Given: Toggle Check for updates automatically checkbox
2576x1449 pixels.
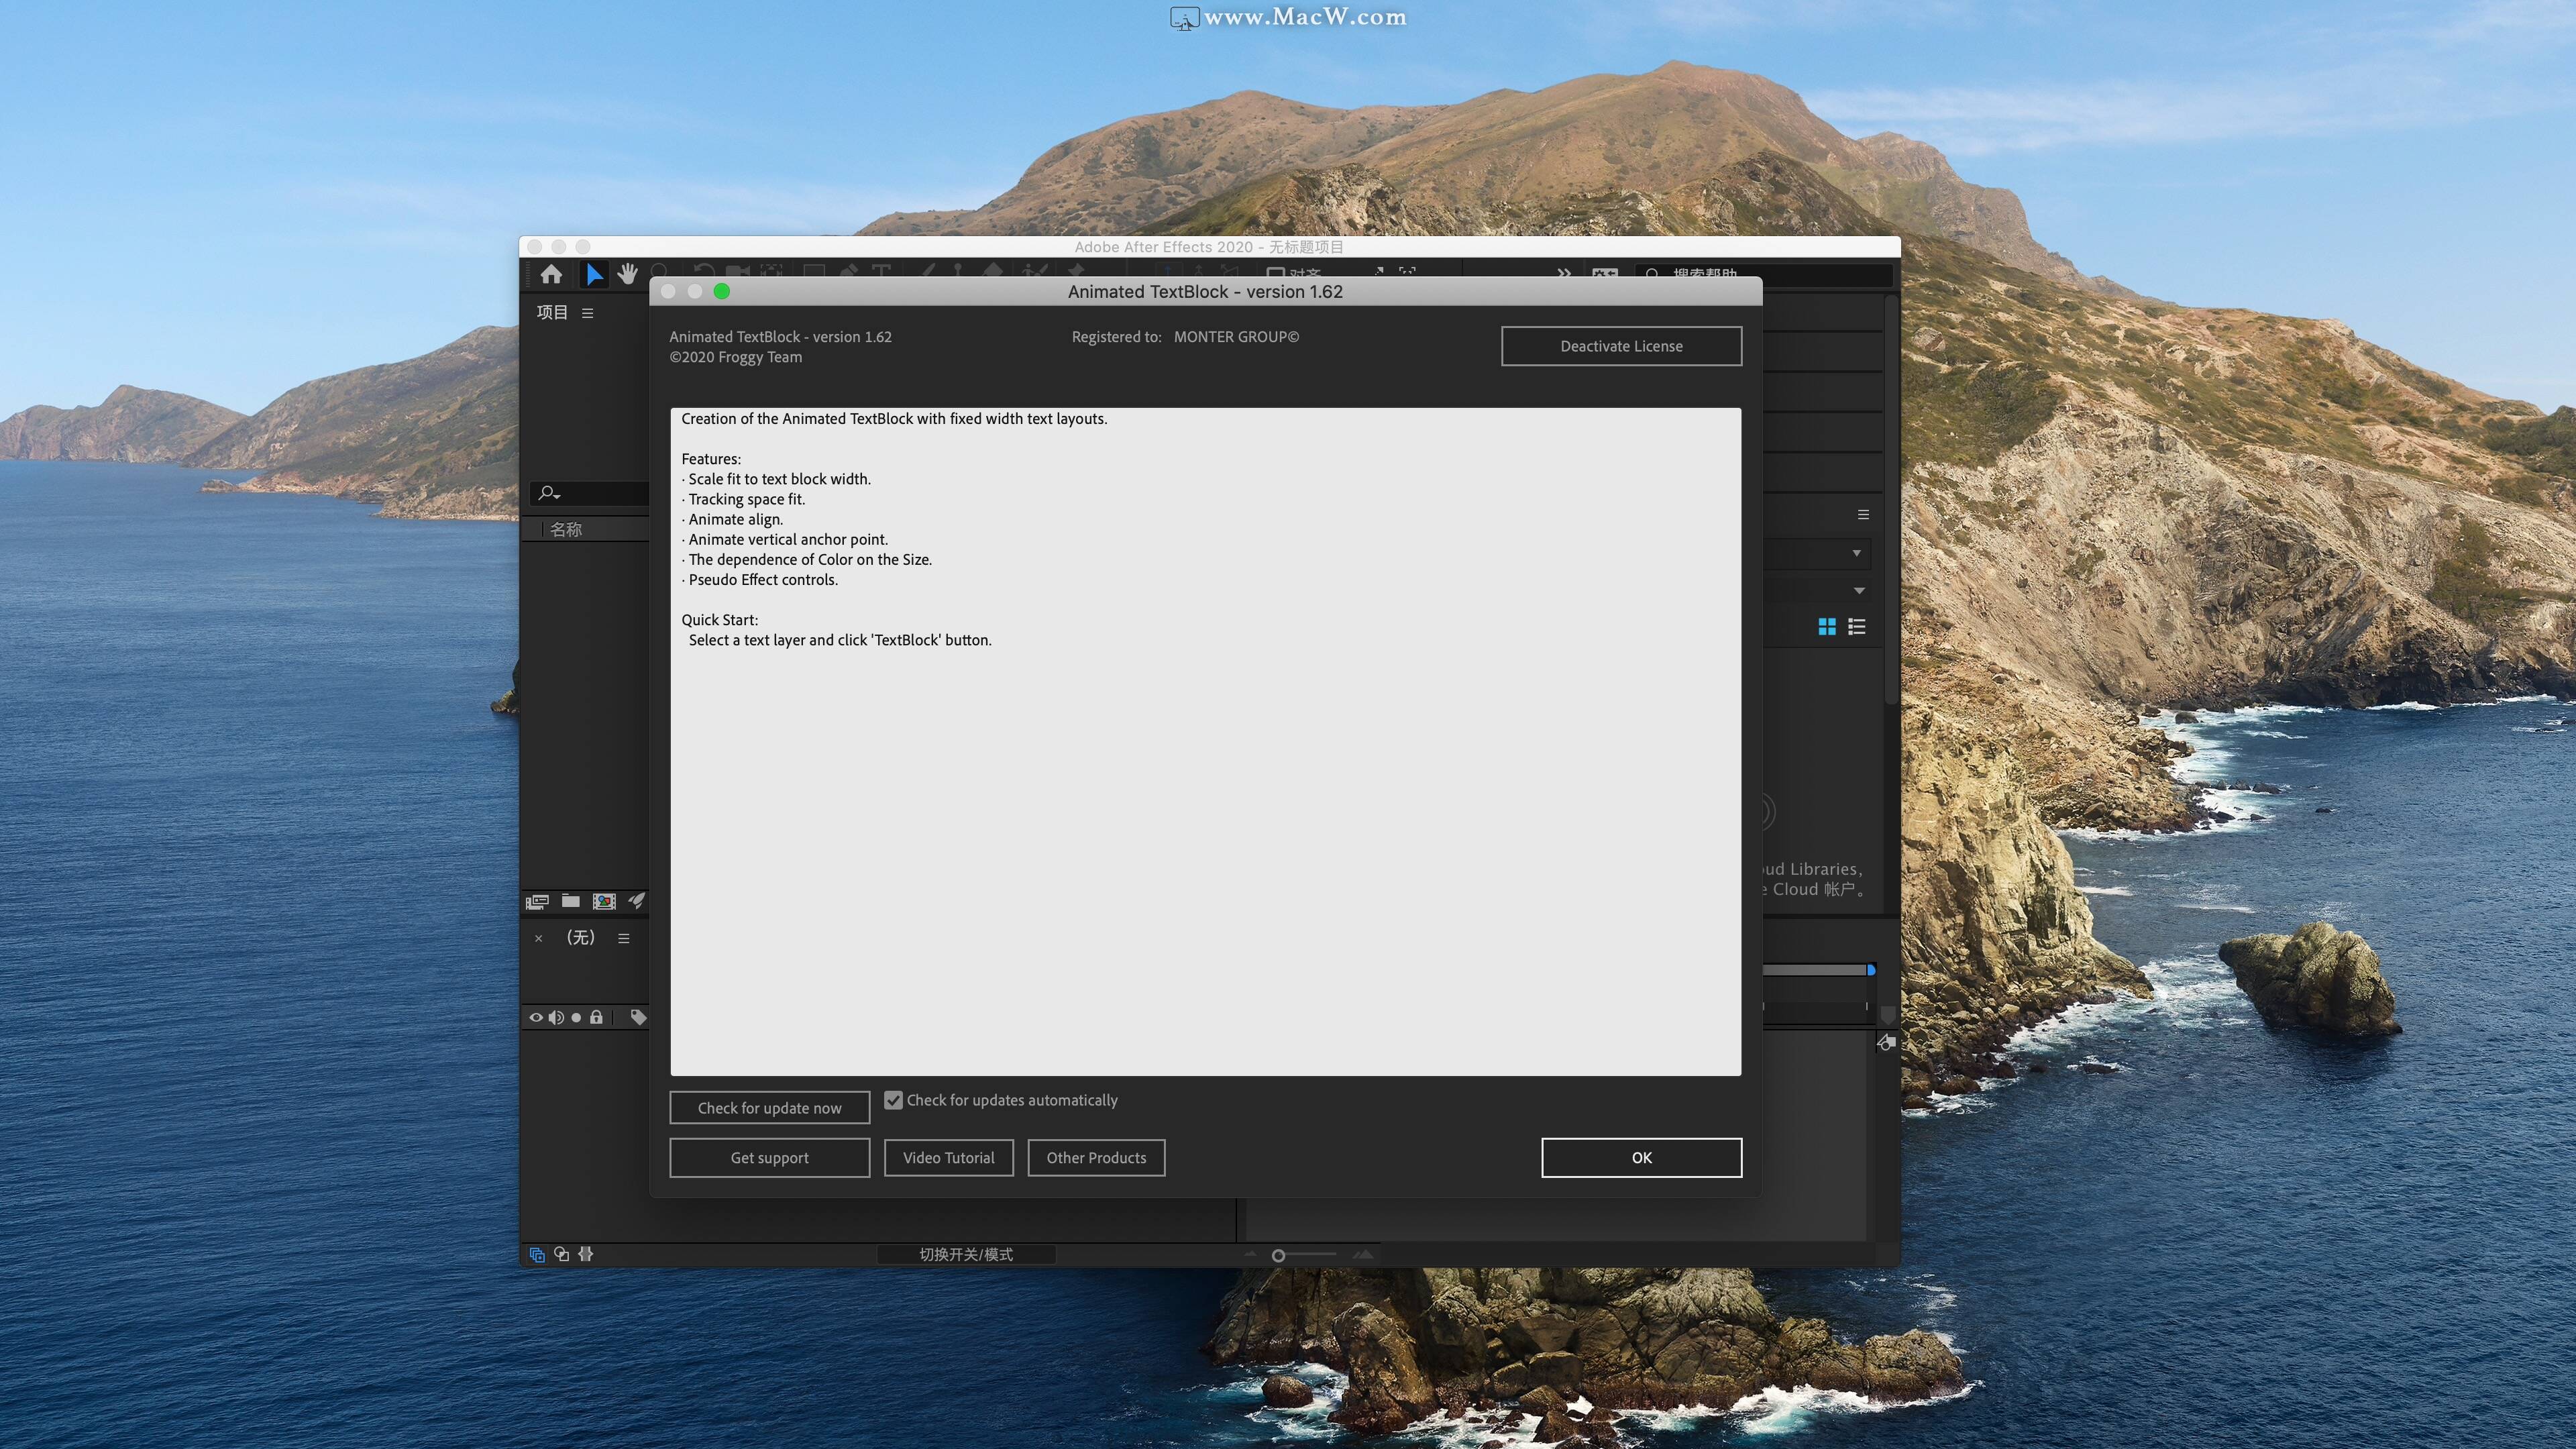Looking at the screenshot, I should pos(893,1100).
